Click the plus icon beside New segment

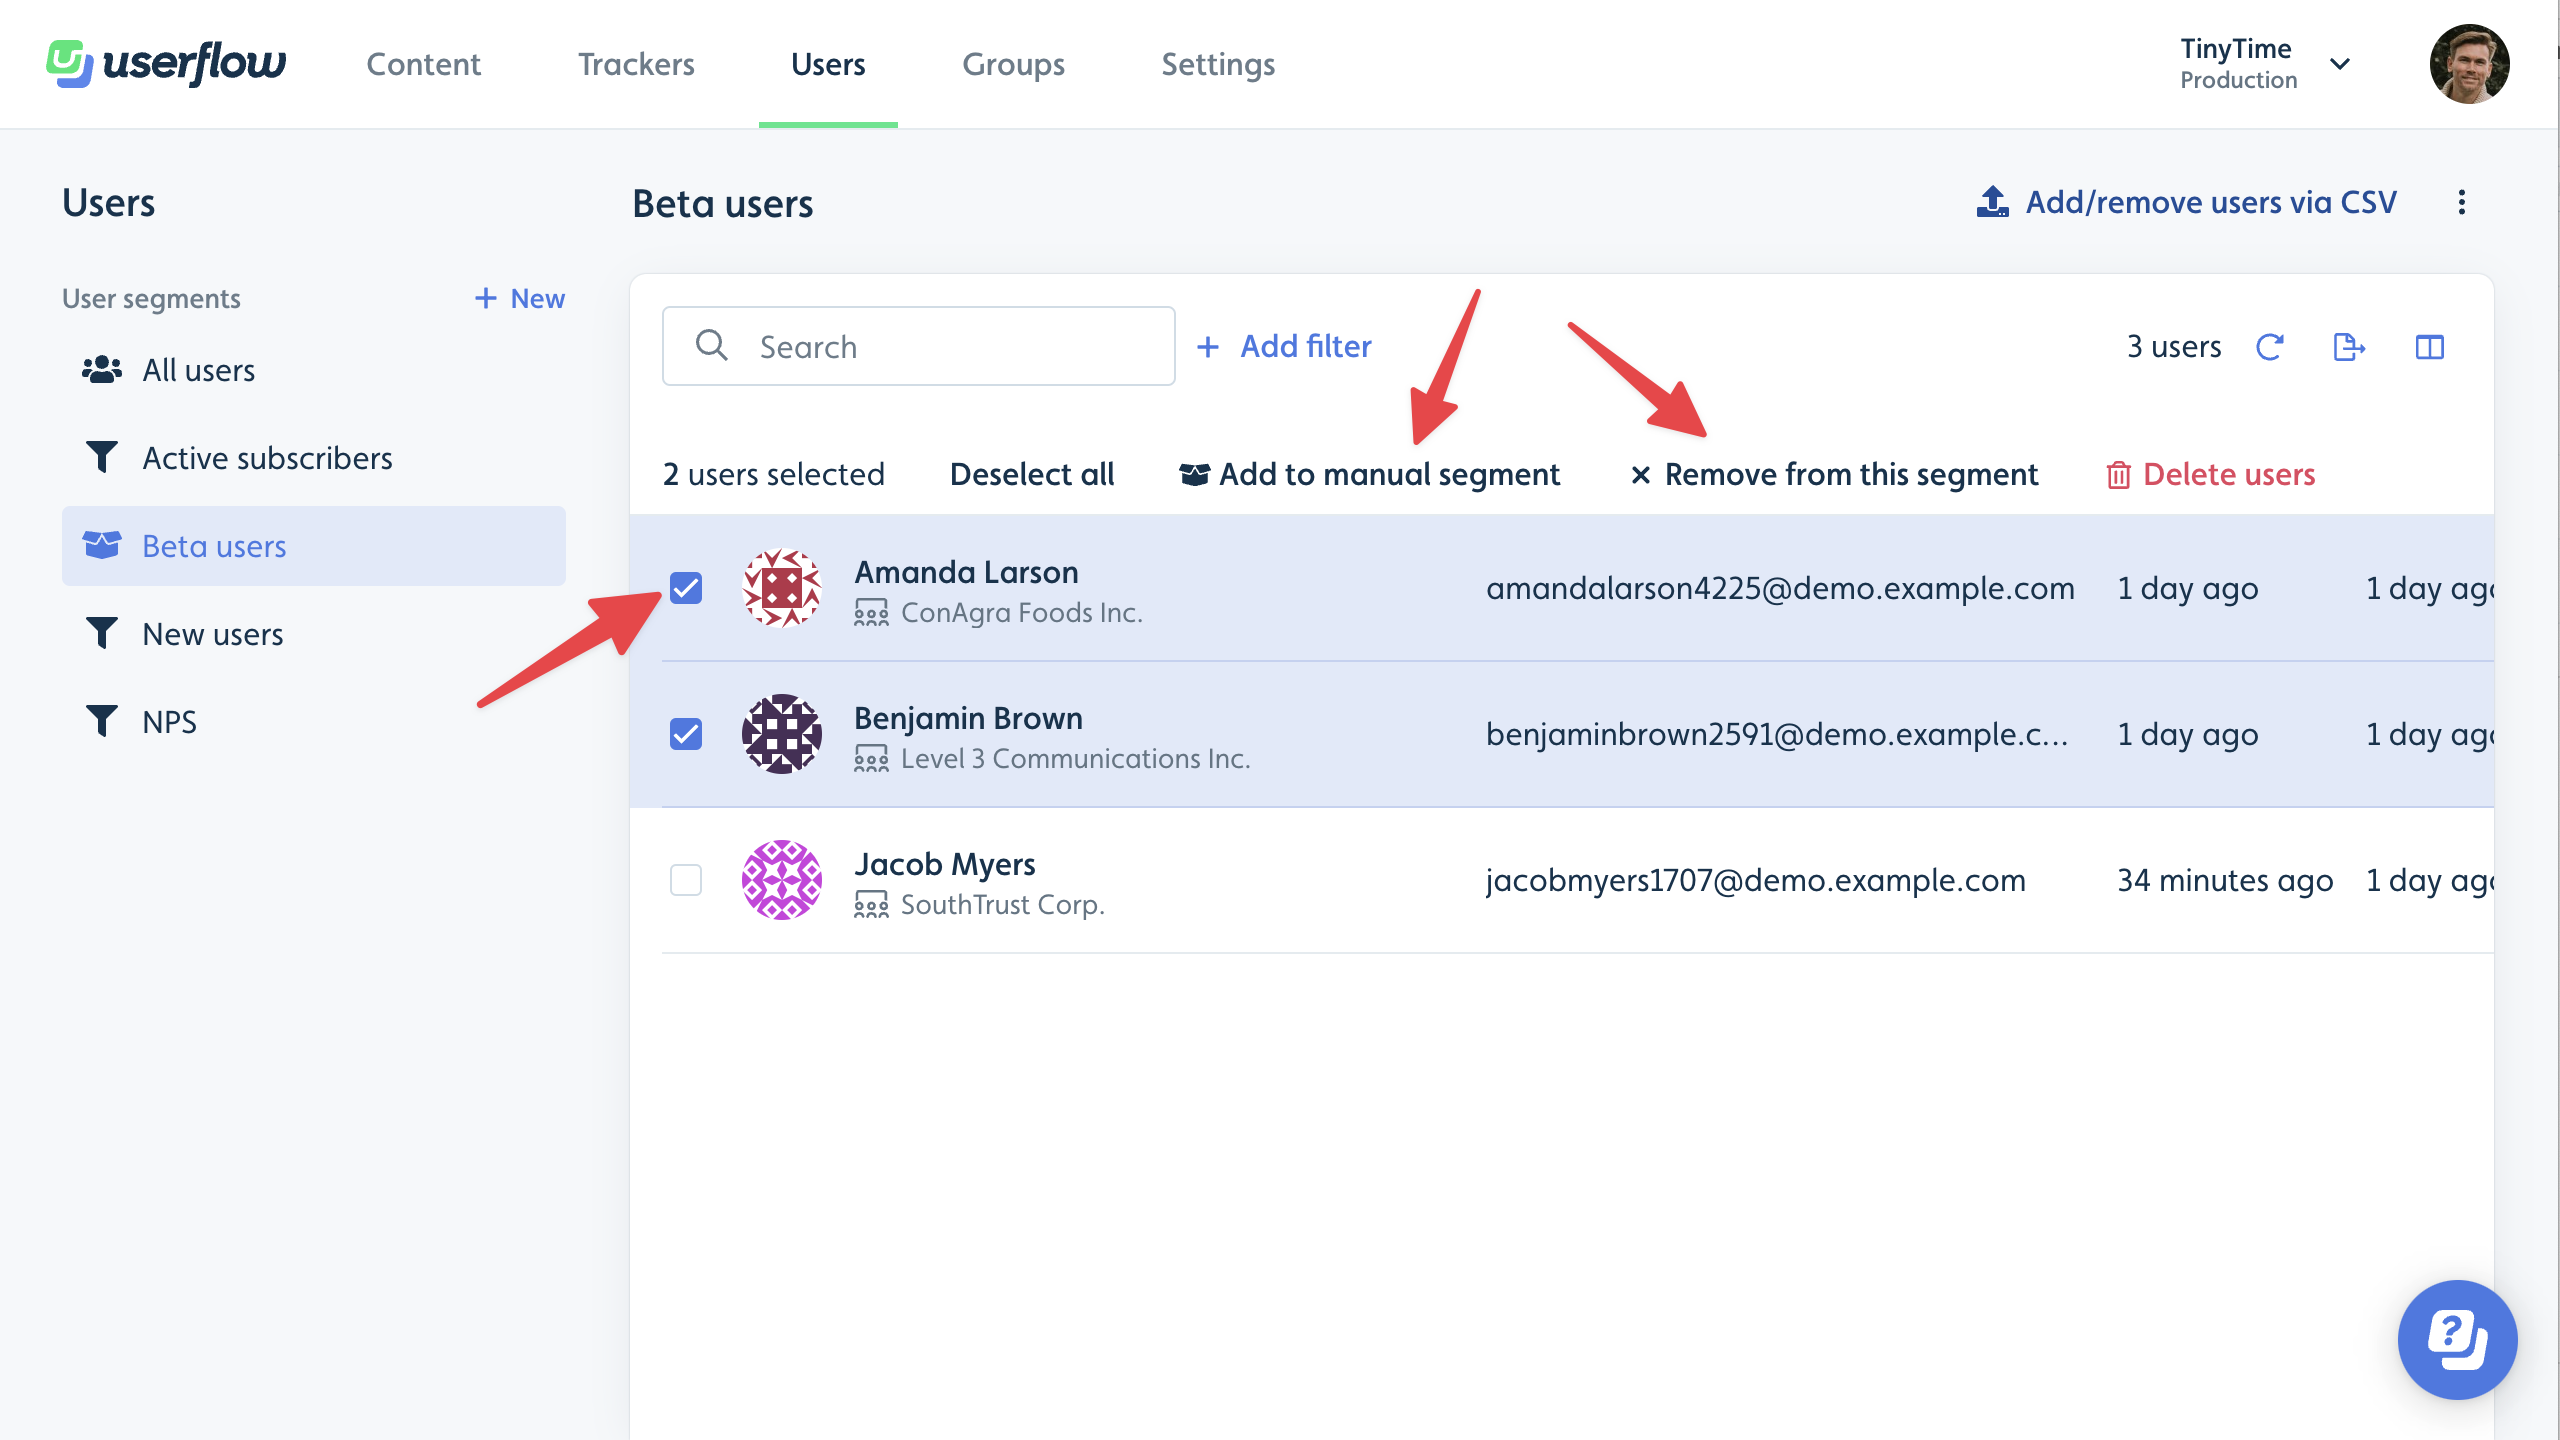tap(486, 298)
